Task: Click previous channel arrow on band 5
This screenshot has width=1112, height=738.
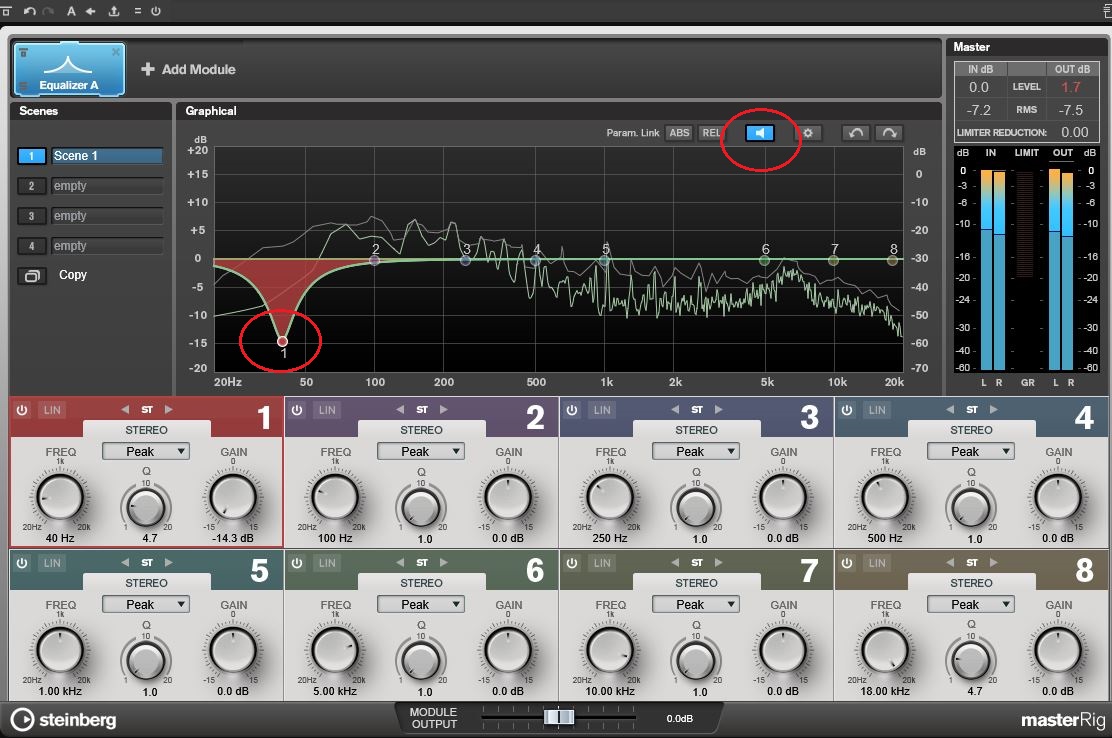Action: pos(126,562)
